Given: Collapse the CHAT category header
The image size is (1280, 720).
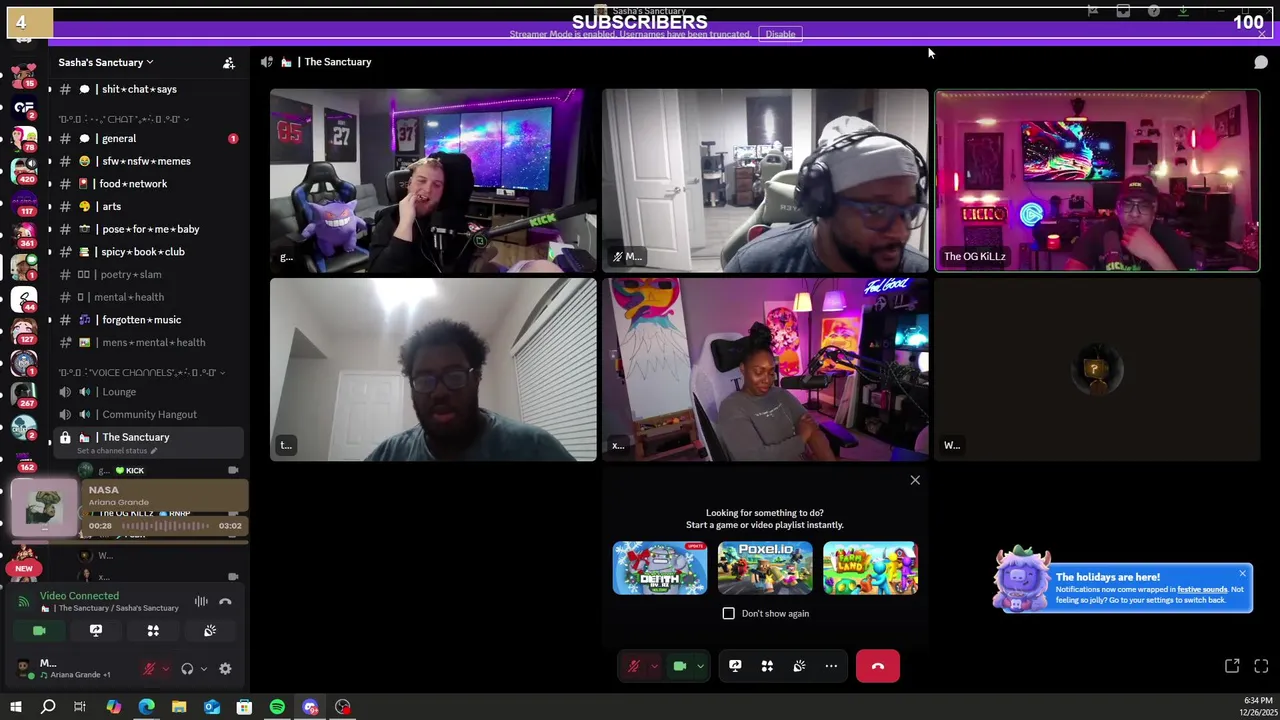Looking at the screenshot, I should point(124,119).
